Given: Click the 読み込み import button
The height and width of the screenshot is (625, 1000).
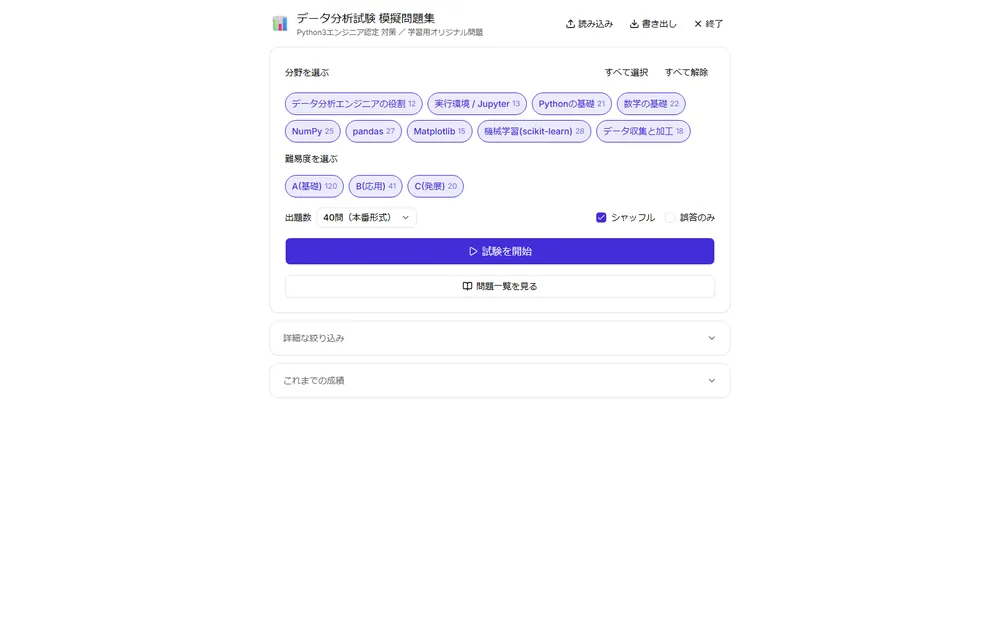Looking at the screenshot, I should [x=589, y=24].
